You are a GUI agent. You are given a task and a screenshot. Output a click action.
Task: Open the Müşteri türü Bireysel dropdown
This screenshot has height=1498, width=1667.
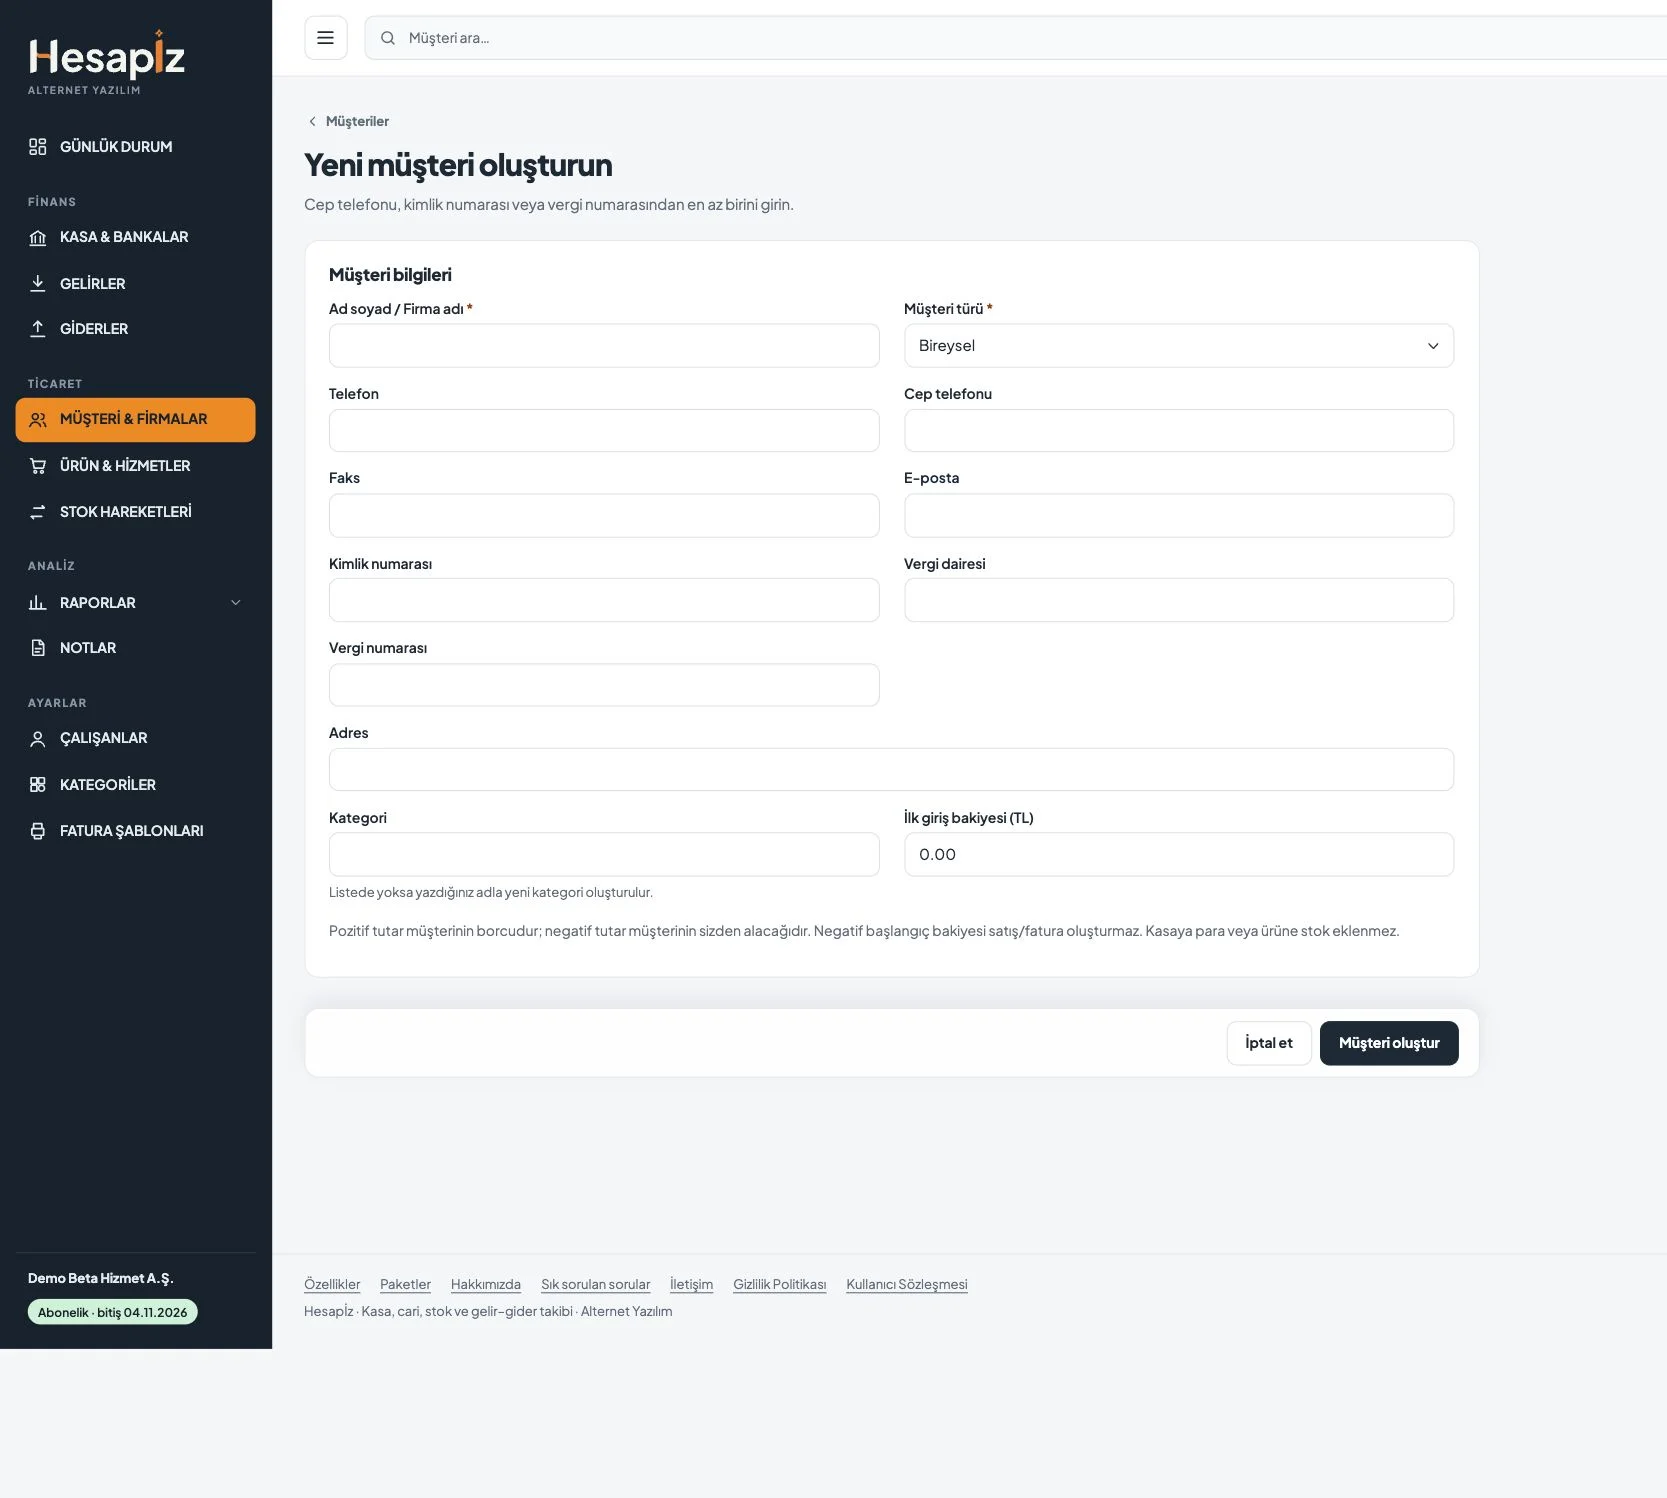[x=1178, y=346]
